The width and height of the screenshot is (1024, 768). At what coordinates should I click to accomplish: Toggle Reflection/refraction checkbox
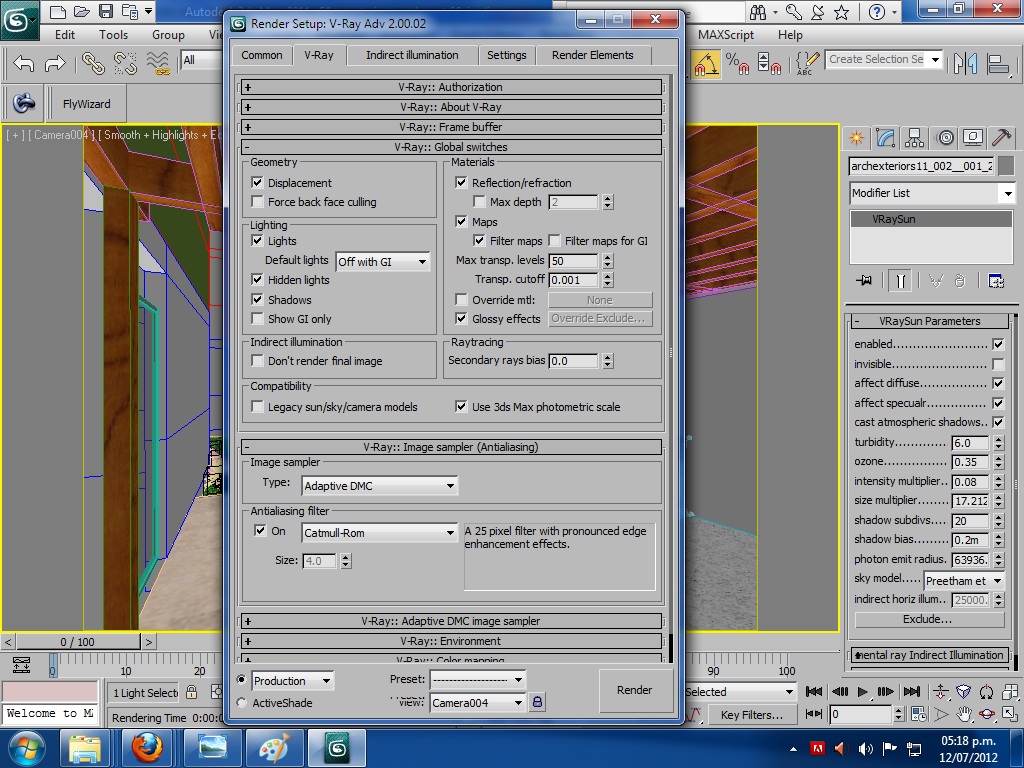[462, 183]
